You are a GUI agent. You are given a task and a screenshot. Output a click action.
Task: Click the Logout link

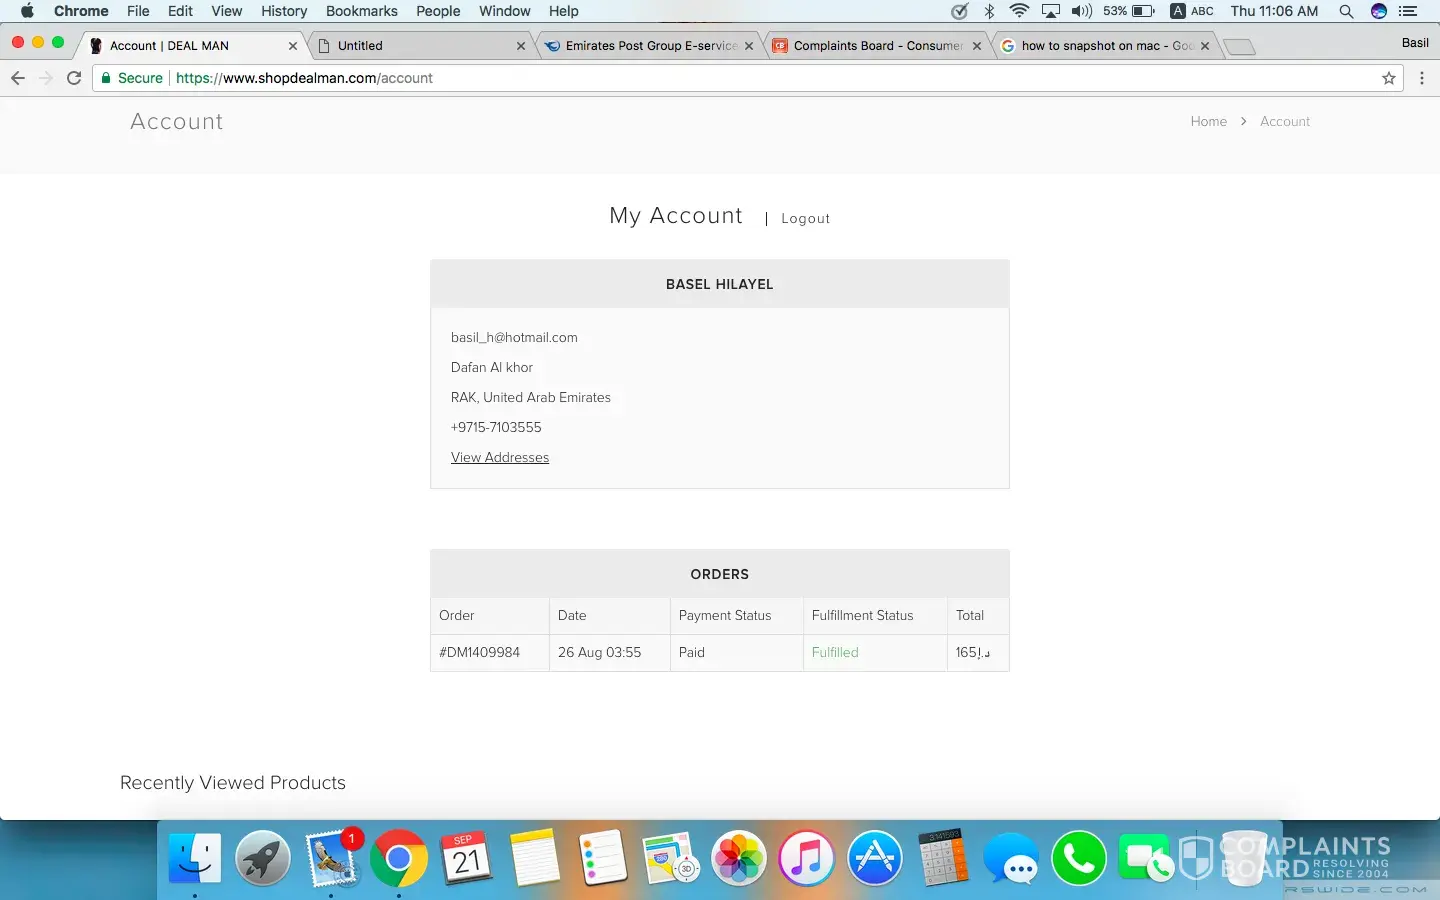point(805,219)
